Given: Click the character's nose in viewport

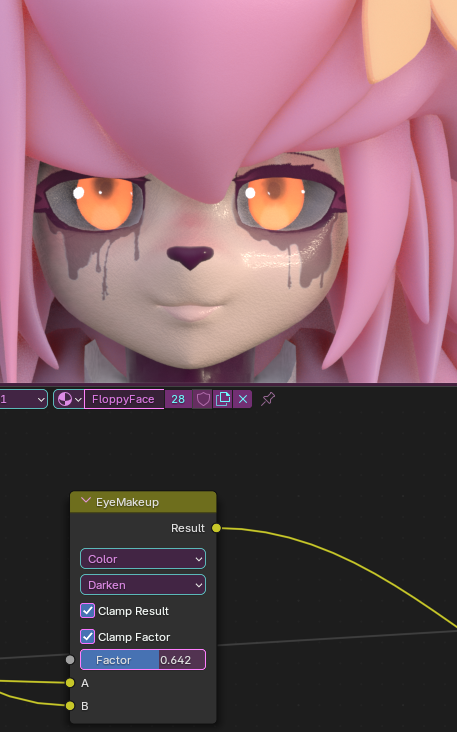Looking at the screenshot, I should (190, 257).
